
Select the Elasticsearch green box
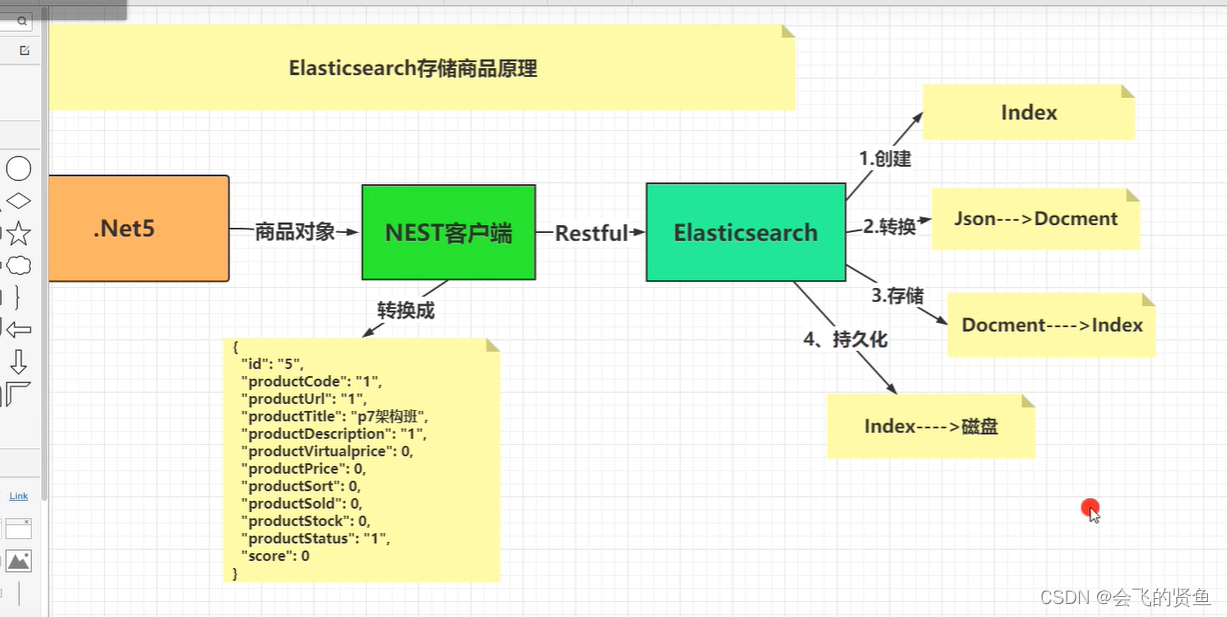(746, 232)
